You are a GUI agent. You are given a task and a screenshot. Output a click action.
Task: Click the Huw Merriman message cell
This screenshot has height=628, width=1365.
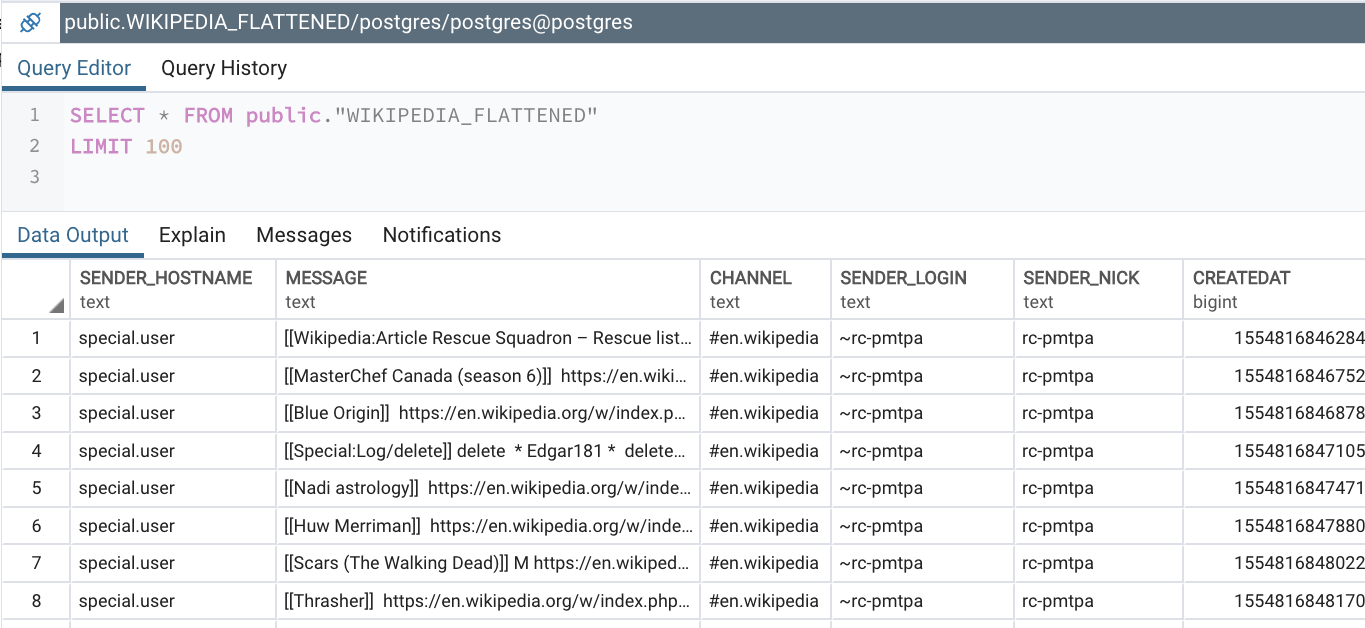(x=488, y=526)
